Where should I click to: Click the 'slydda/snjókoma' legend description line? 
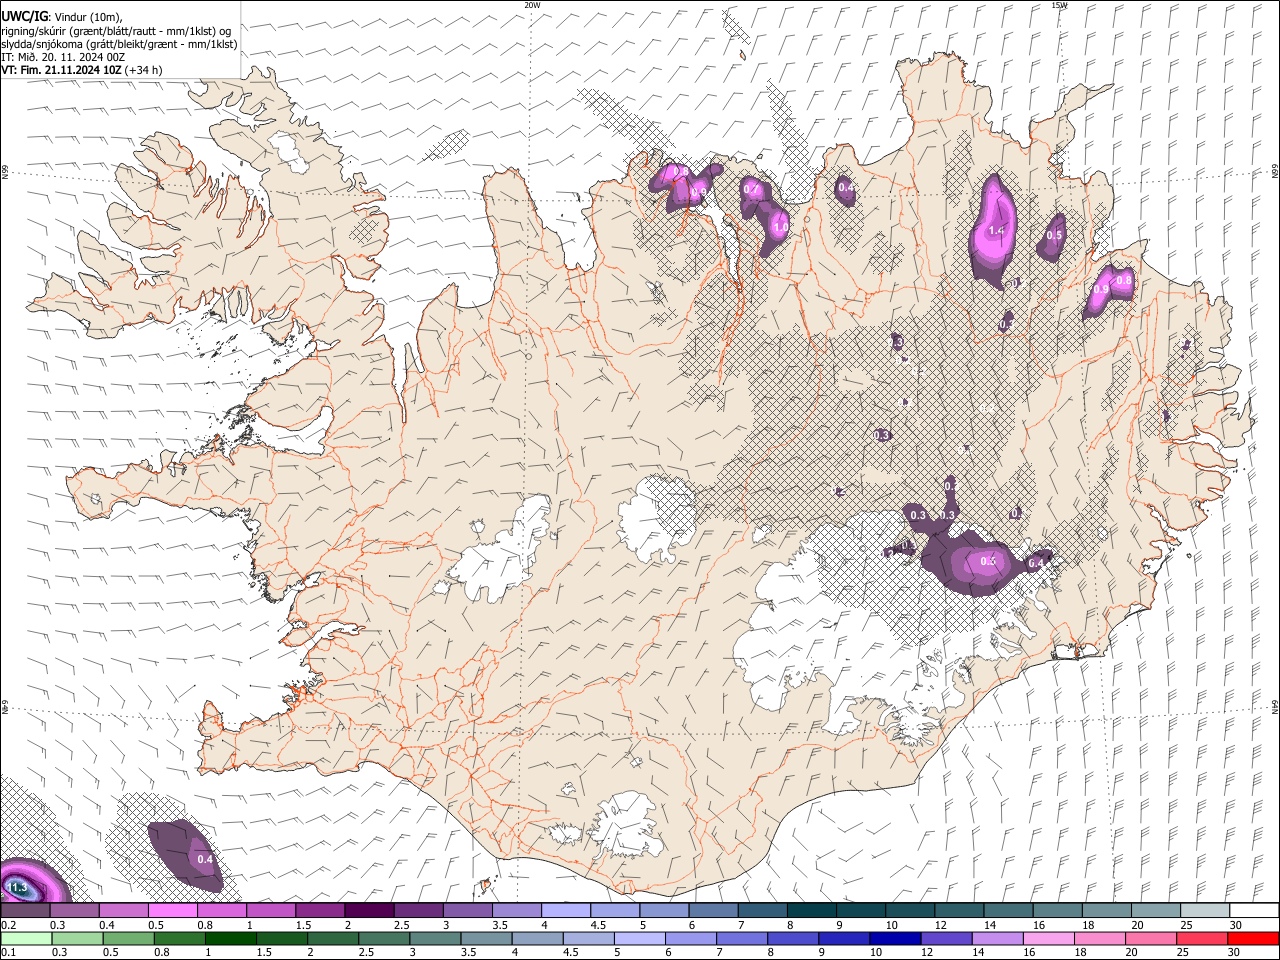(119, 44)
